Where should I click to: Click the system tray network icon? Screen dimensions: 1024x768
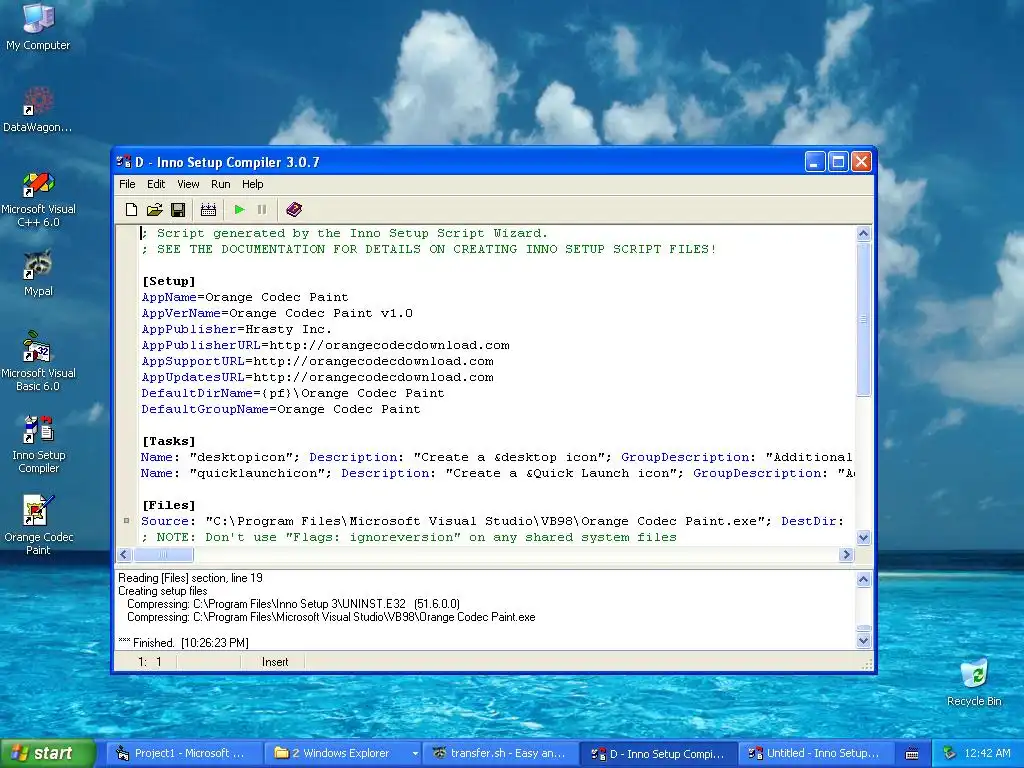click(950, 753)
